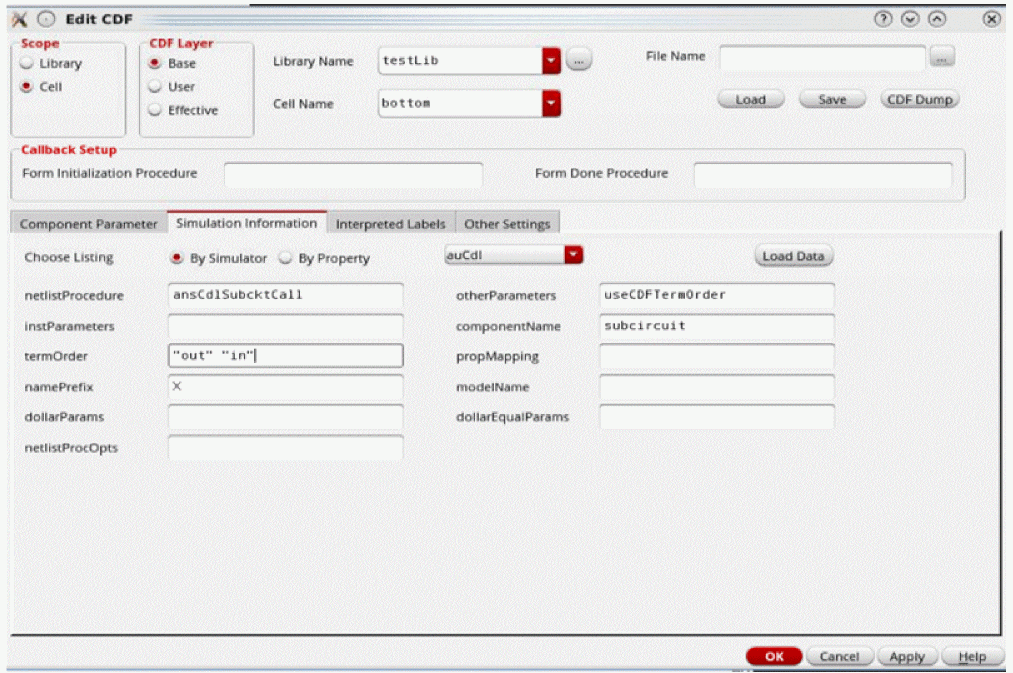This screenshot has width=1013, height=673.
Task: Click the X application icon in title bar
Action: click(x=20, y=19)
